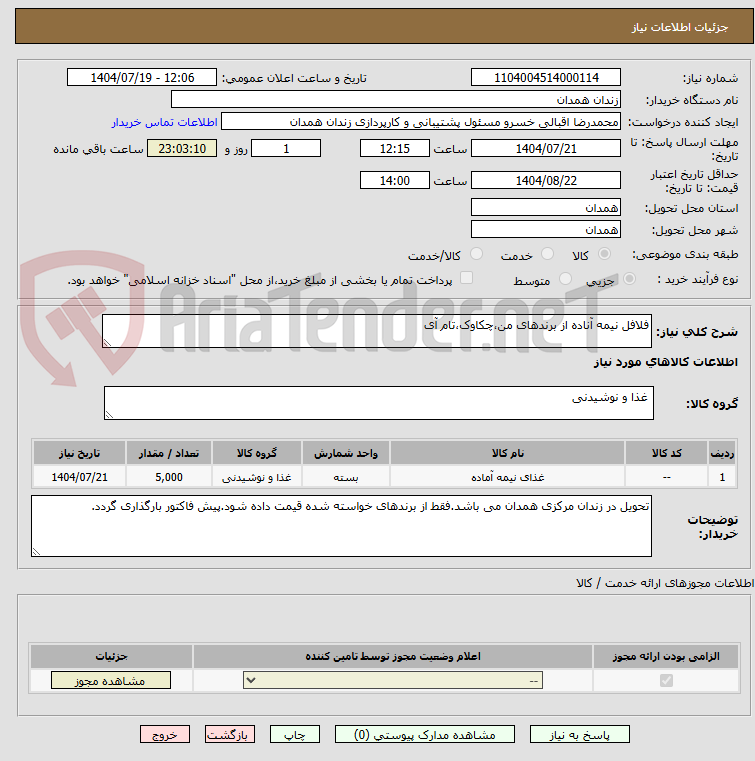The height and width of the screenshot is (761, 755).
Task: Open اطلاعات تماس خریدار link
Action: click(x=164, y=122)
